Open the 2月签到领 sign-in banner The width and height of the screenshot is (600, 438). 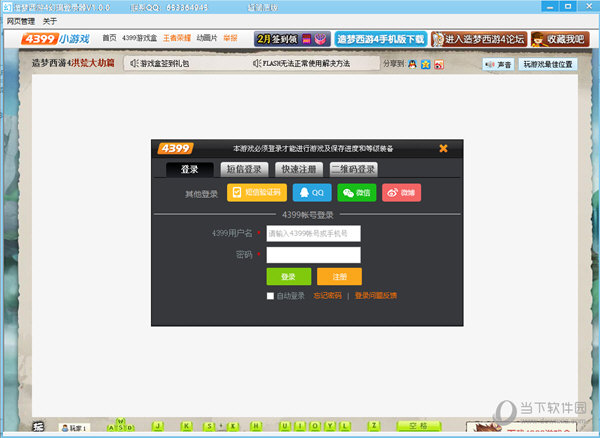pyautogui.click(x=292, y=39)
